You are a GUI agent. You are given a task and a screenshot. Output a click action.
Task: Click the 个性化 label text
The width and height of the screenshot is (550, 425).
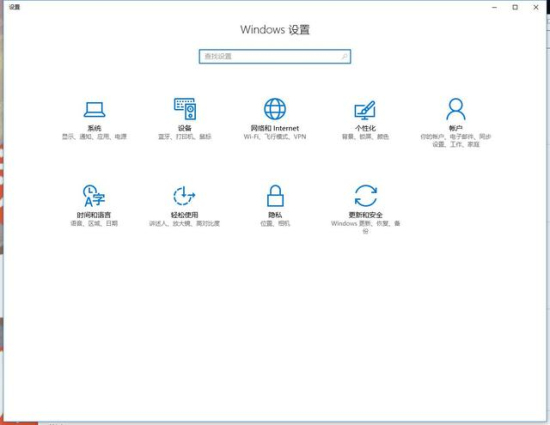[365, 128]
